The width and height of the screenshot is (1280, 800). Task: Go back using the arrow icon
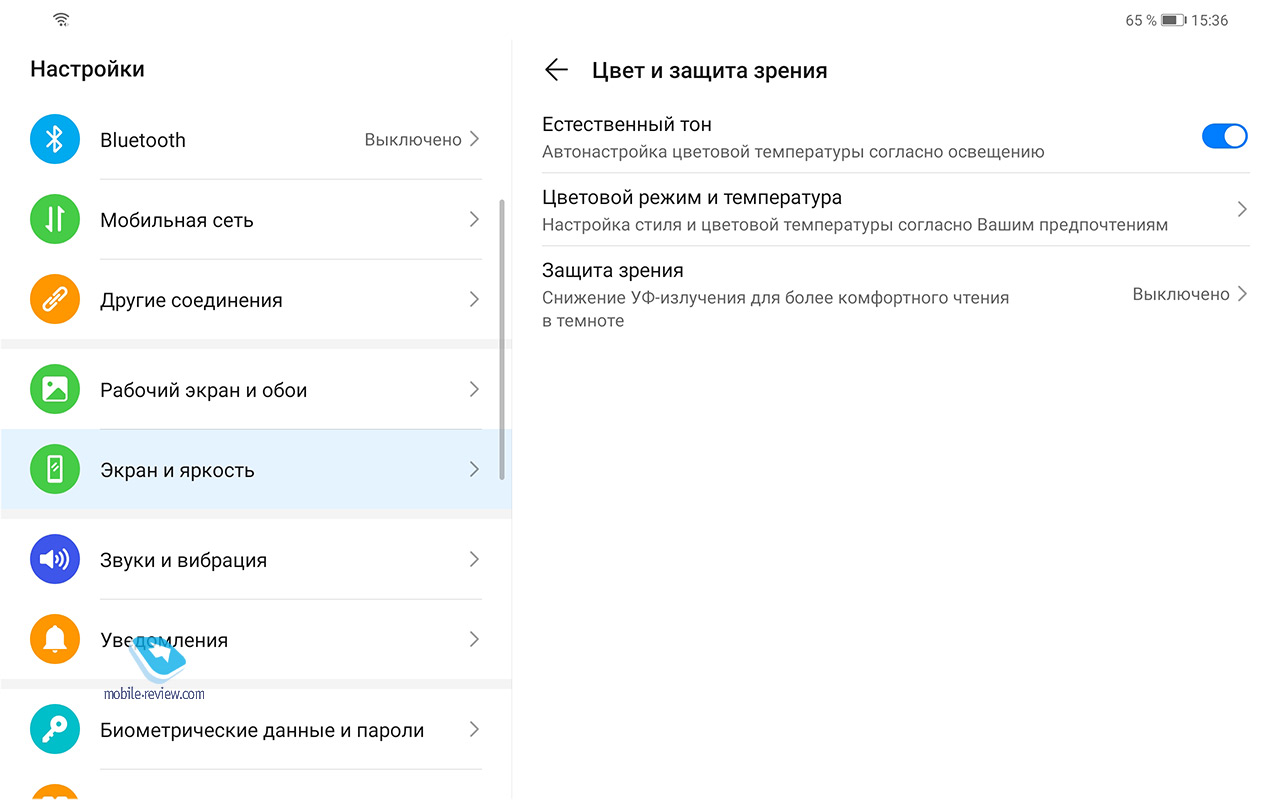pyautogui.click(x=556, y=70)
